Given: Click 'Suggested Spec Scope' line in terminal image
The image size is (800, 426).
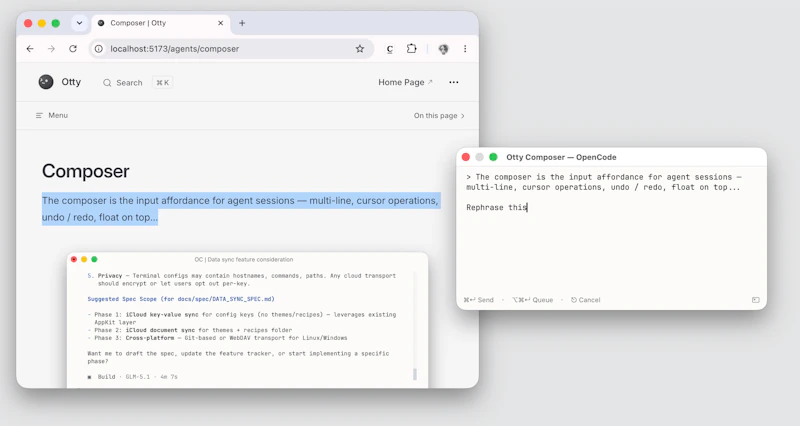Looking at the screenshot, I should point(181,299).
